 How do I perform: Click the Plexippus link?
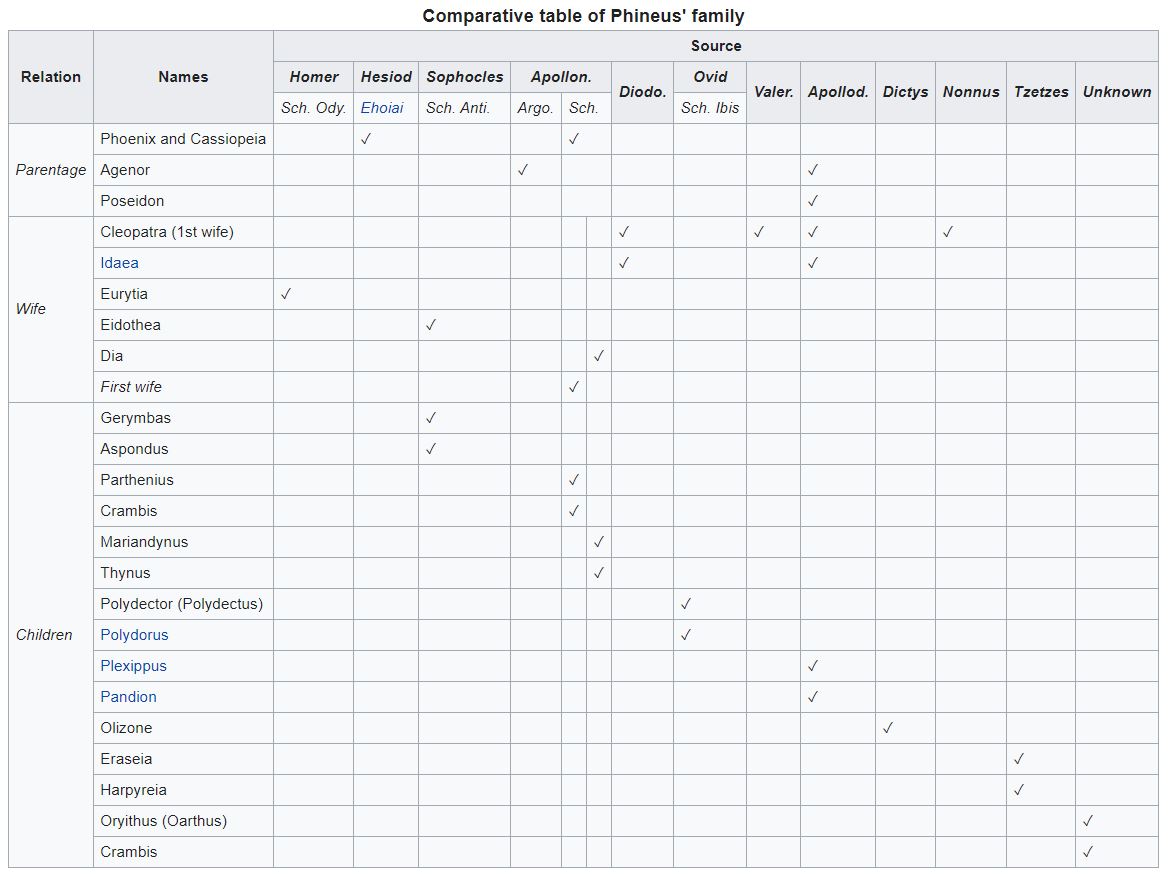[x=133, y=666]
